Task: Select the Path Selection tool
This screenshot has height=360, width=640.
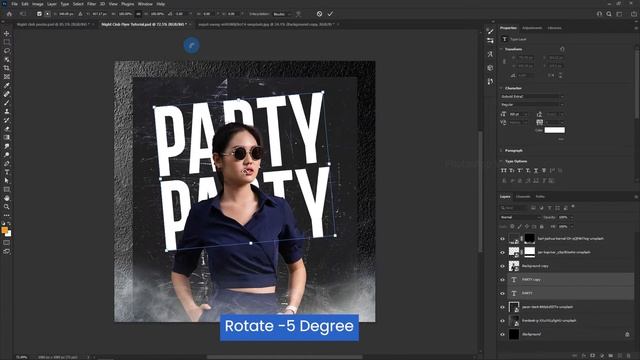Action: click(7, 180)
